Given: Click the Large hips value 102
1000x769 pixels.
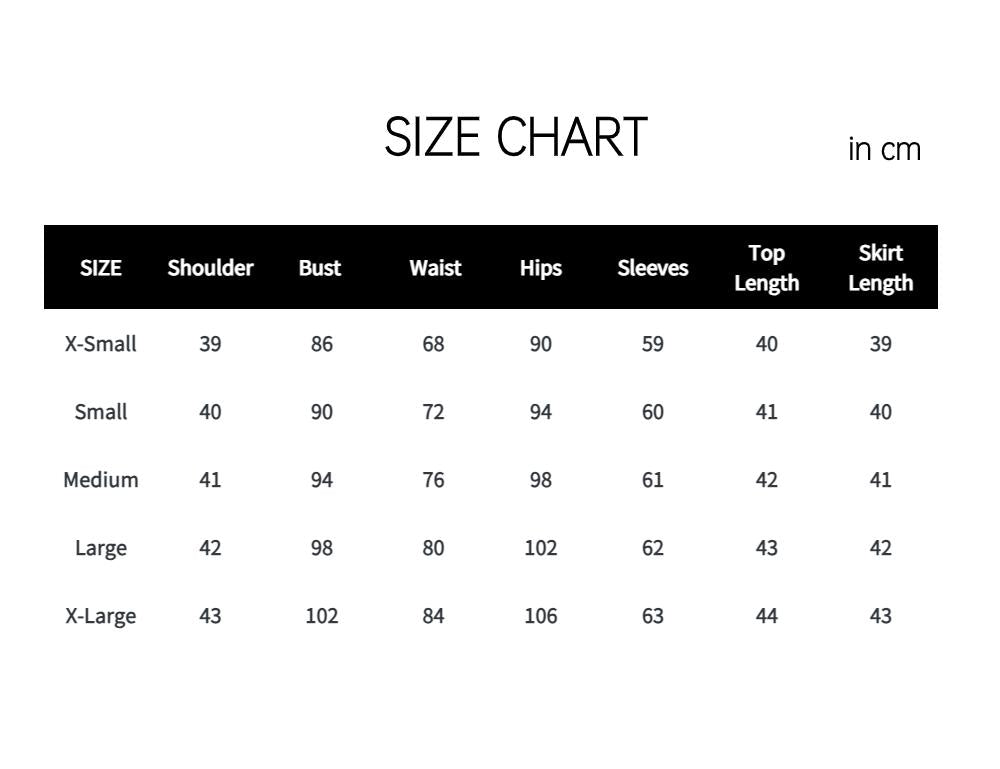Looking at the screenshot, I should (x=541, y=548).
